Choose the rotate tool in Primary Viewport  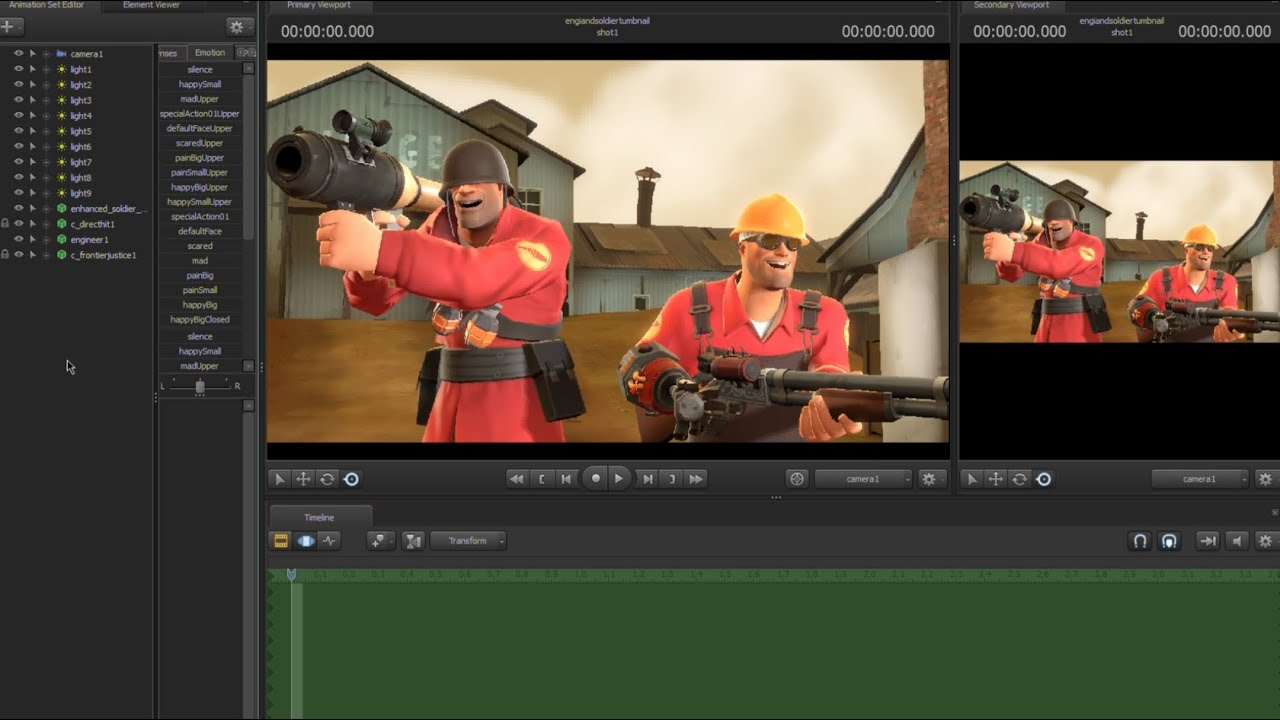(327, 479)
